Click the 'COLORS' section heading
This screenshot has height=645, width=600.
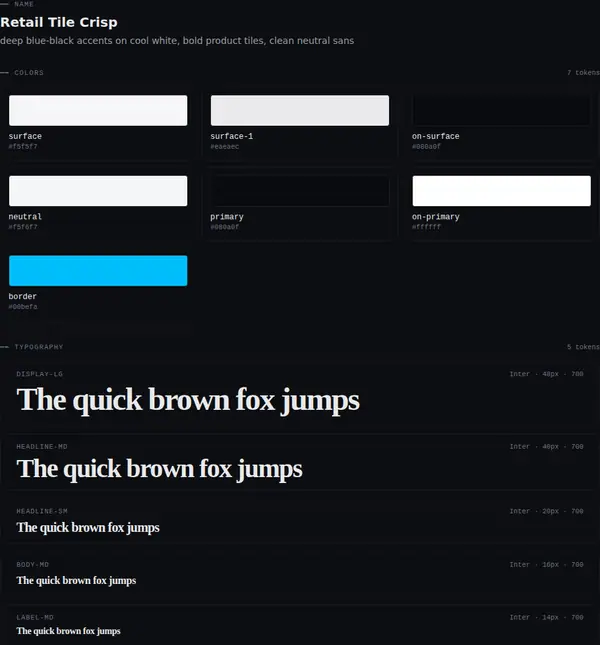coord(29,73)
